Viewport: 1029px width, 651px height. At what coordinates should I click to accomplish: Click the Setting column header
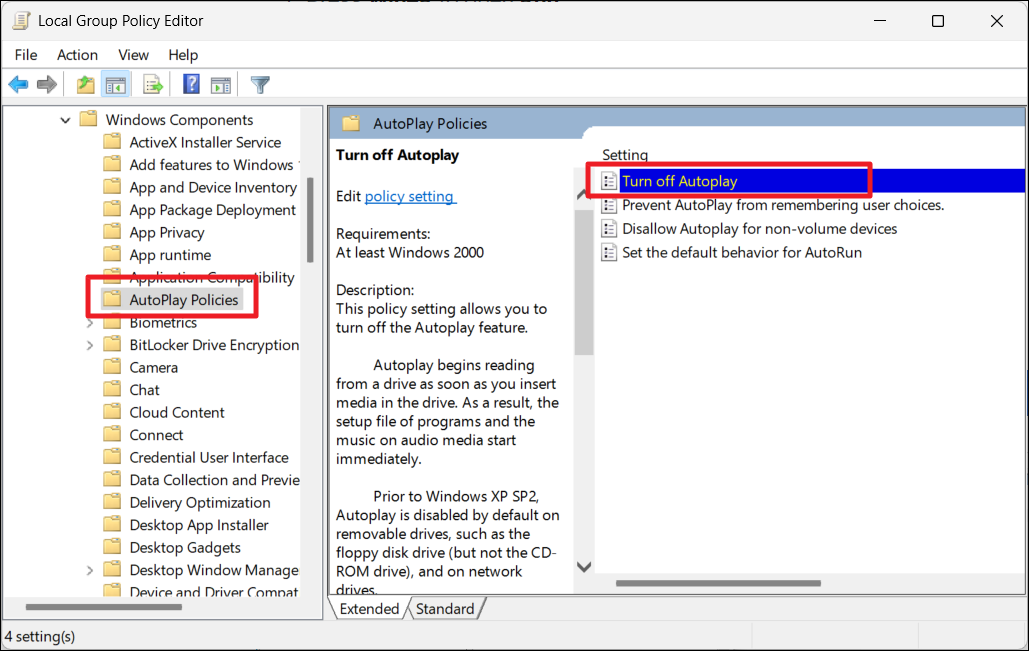tap(625, 155)
